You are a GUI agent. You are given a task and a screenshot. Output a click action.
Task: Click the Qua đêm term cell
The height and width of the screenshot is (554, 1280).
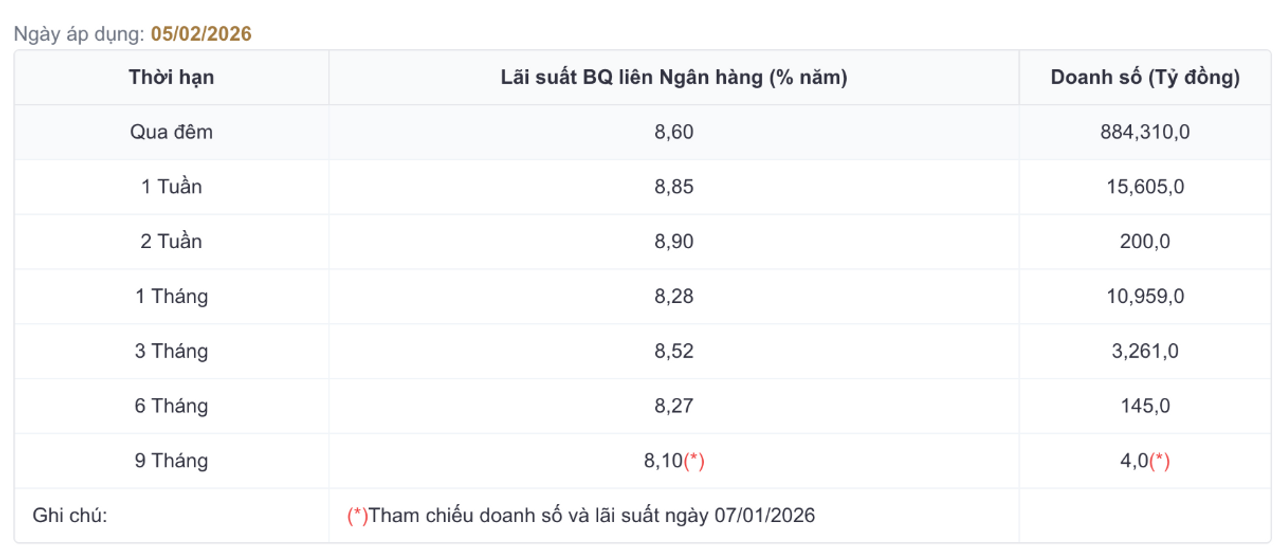click(x=171, y=132)
